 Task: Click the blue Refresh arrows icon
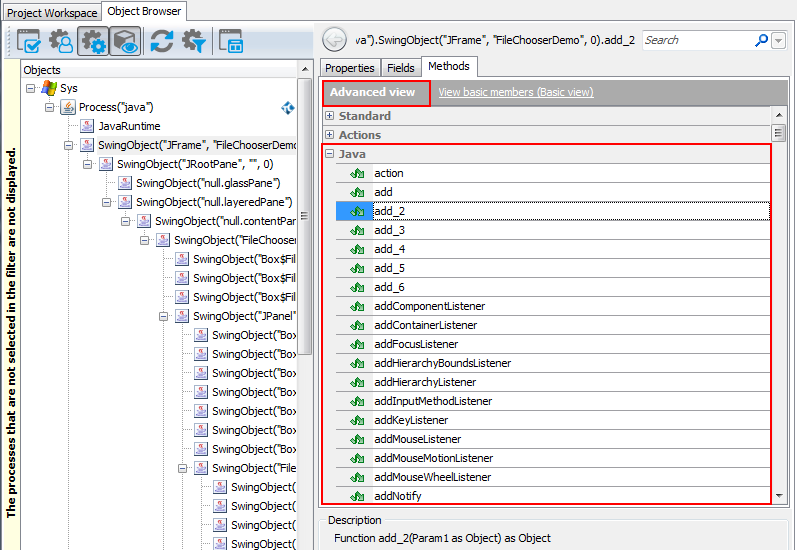[161, 41]
